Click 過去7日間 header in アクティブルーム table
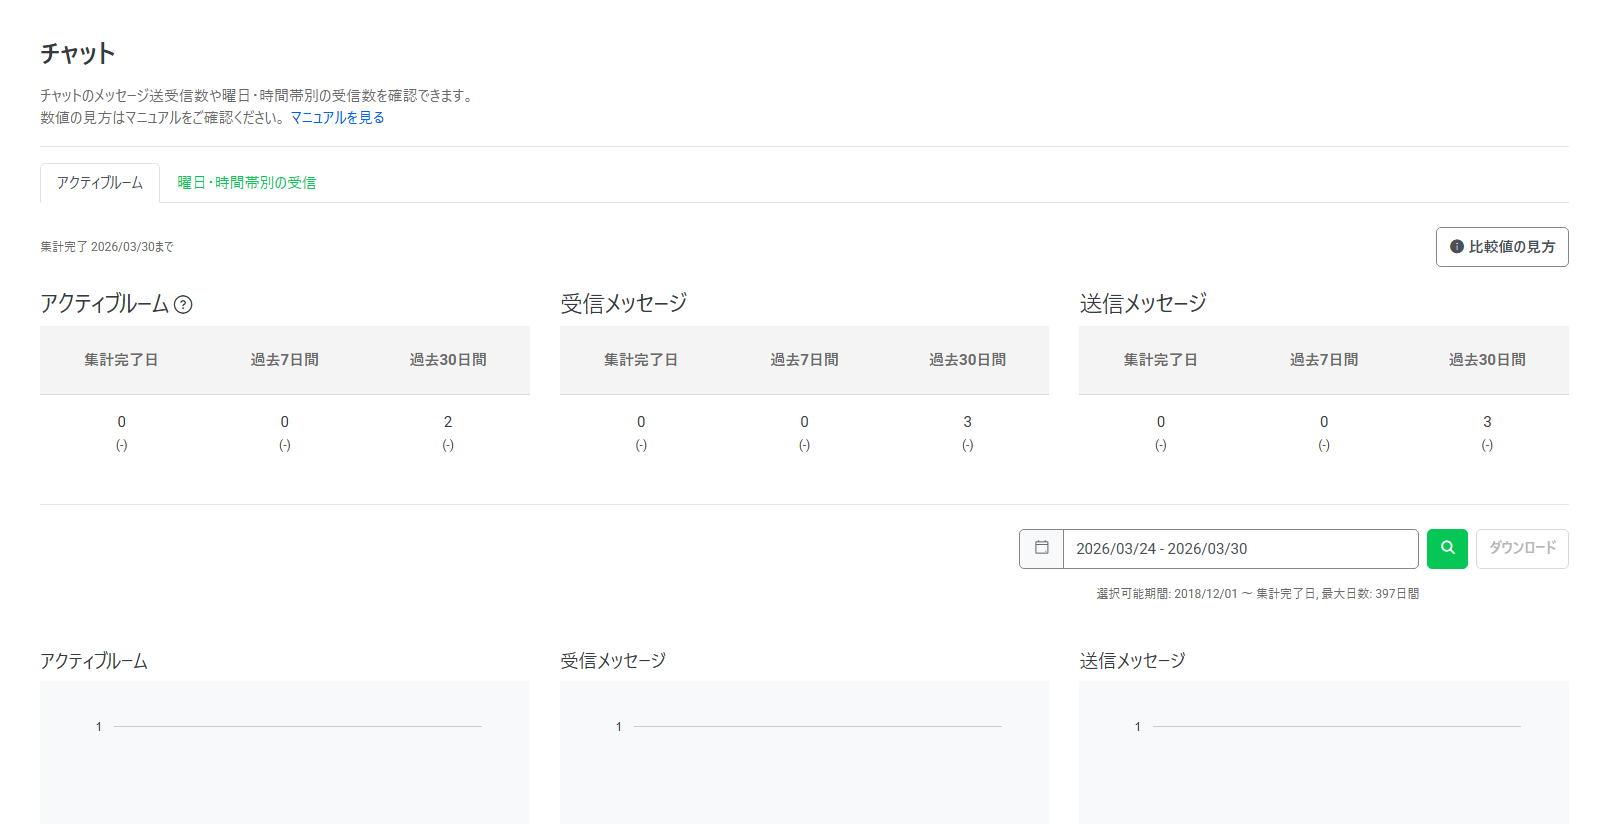1599x824 pixels. coord(284,360)
